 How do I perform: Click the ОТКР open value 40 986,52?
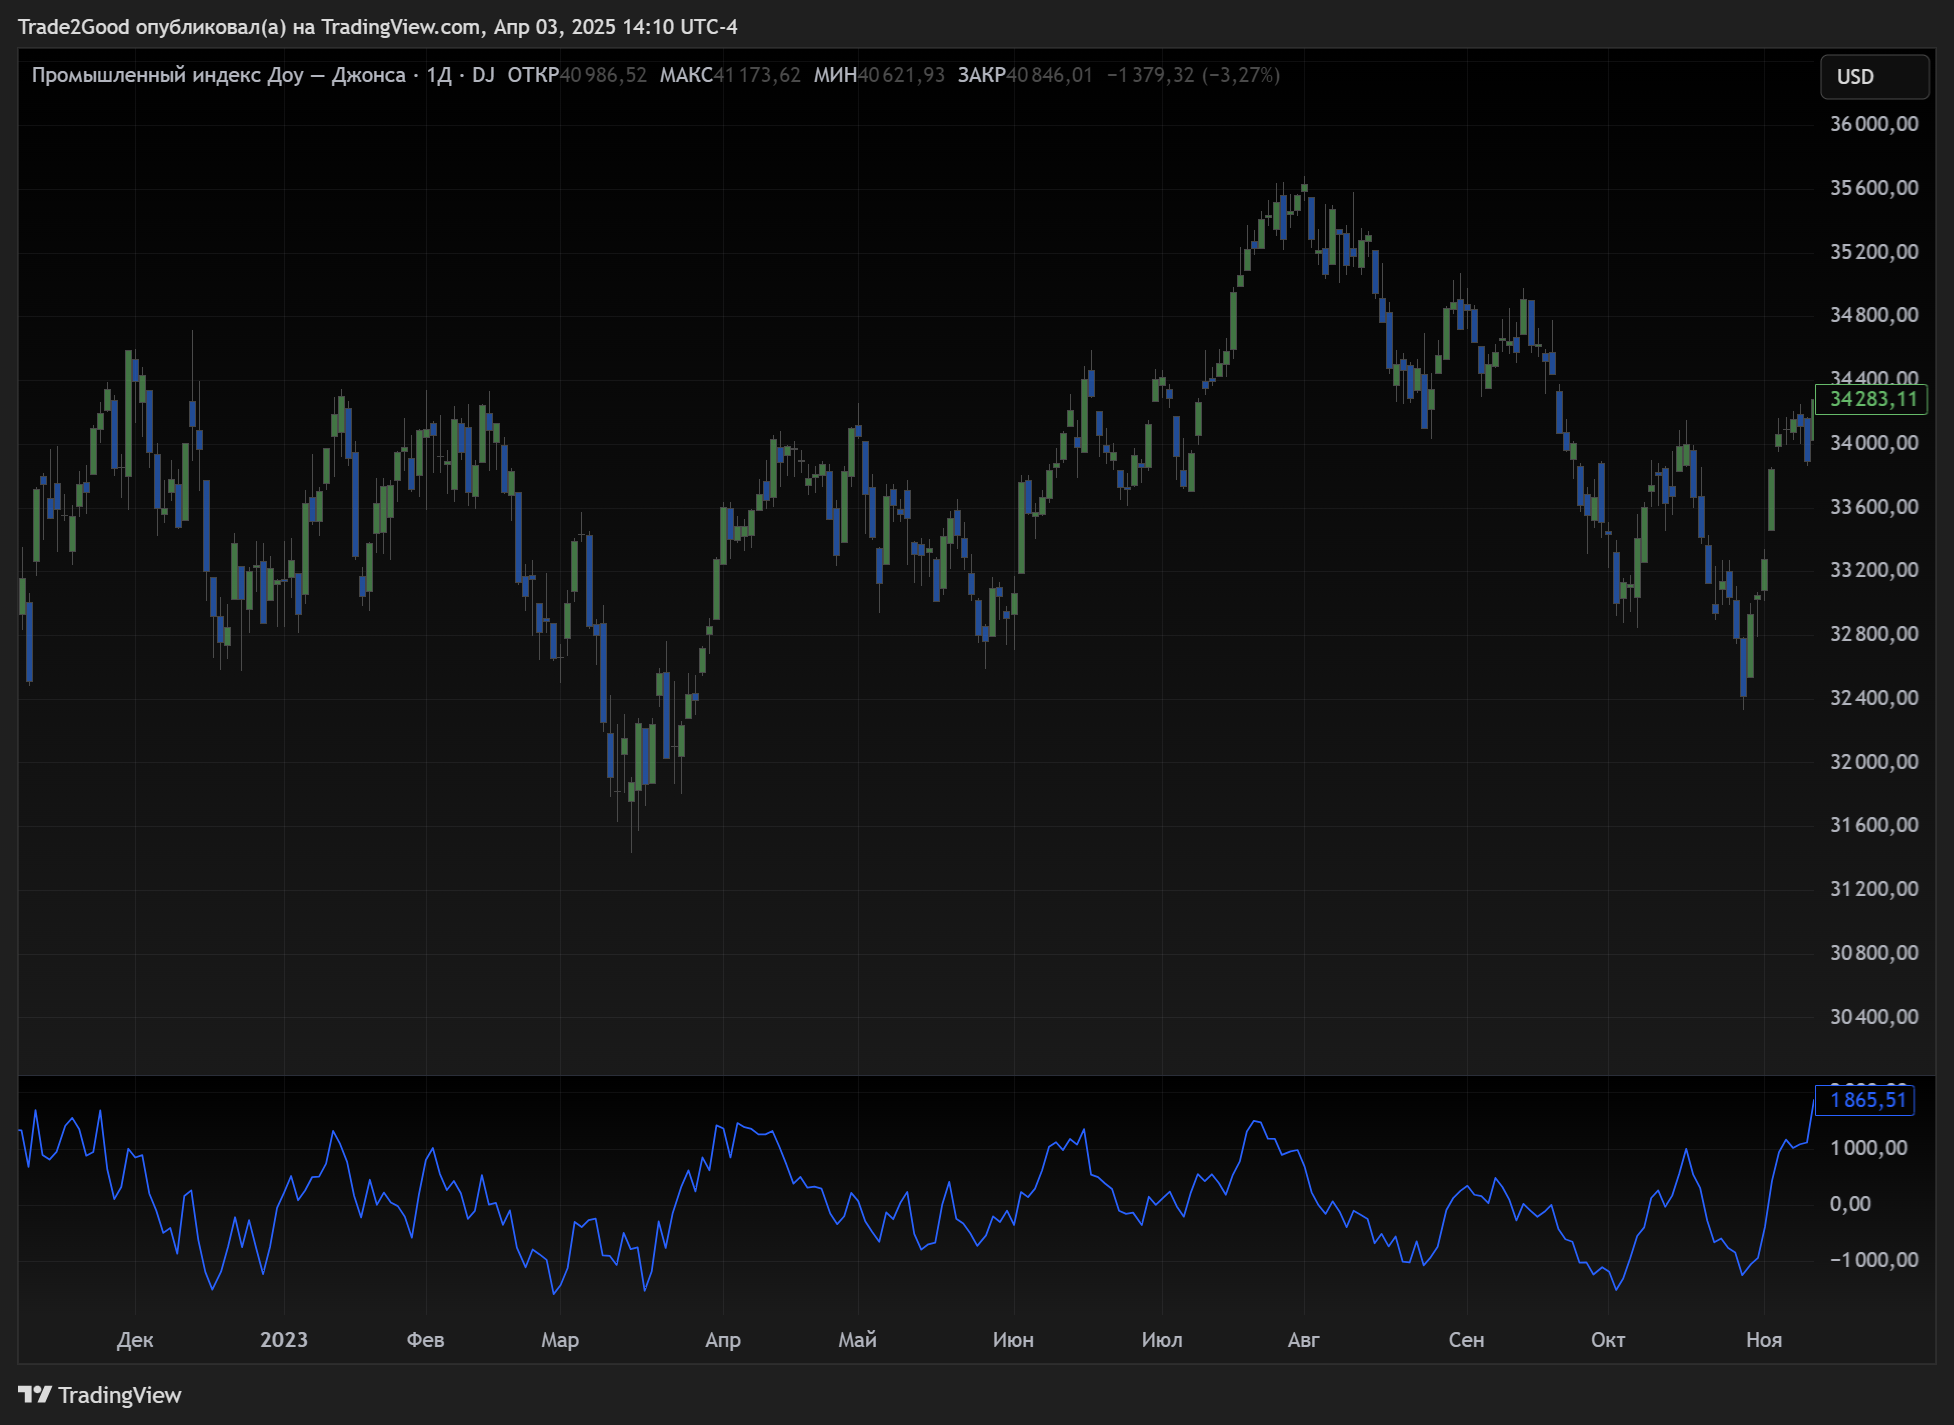point(603,75)
